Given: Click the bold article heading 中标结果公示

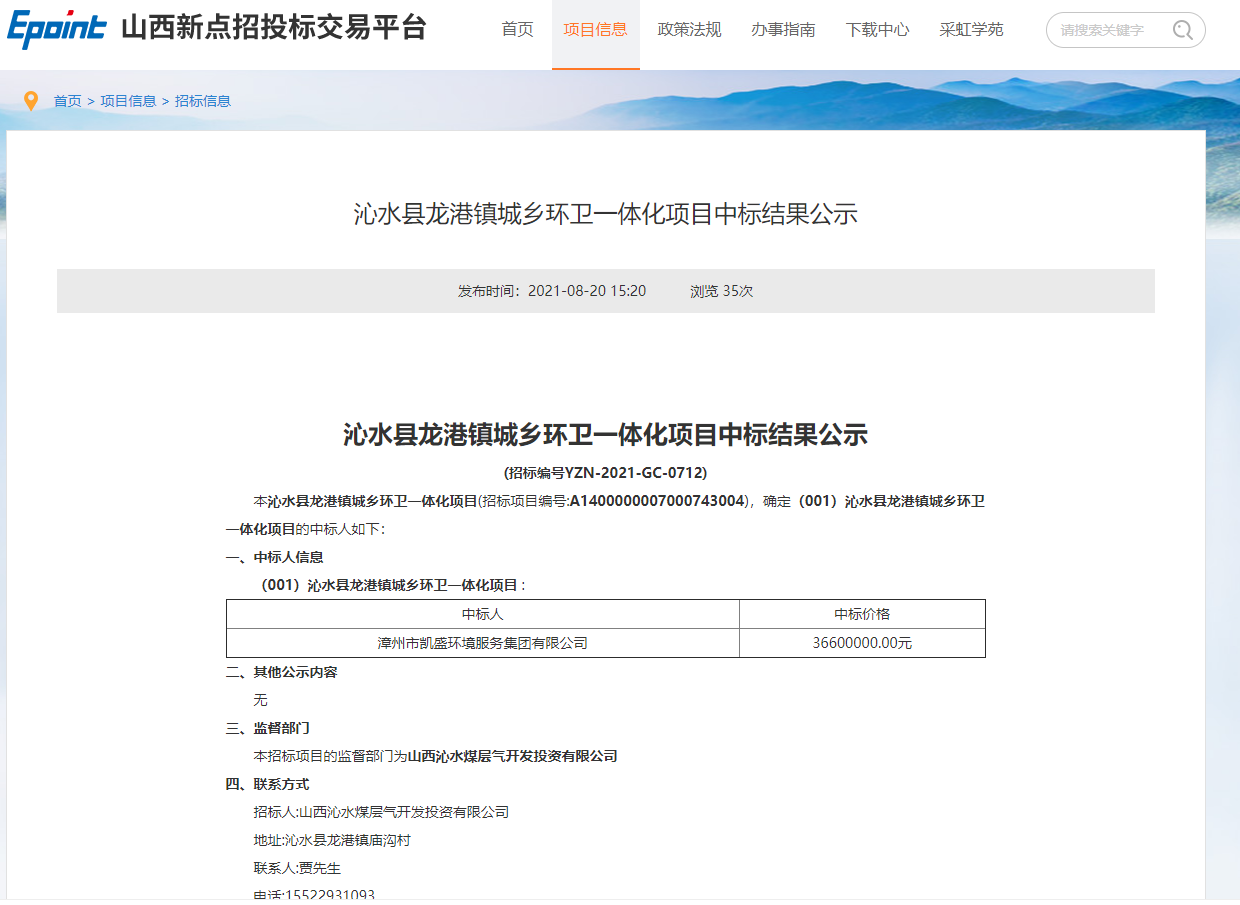Looking at the screenshot, I should [x=606, y=435].
